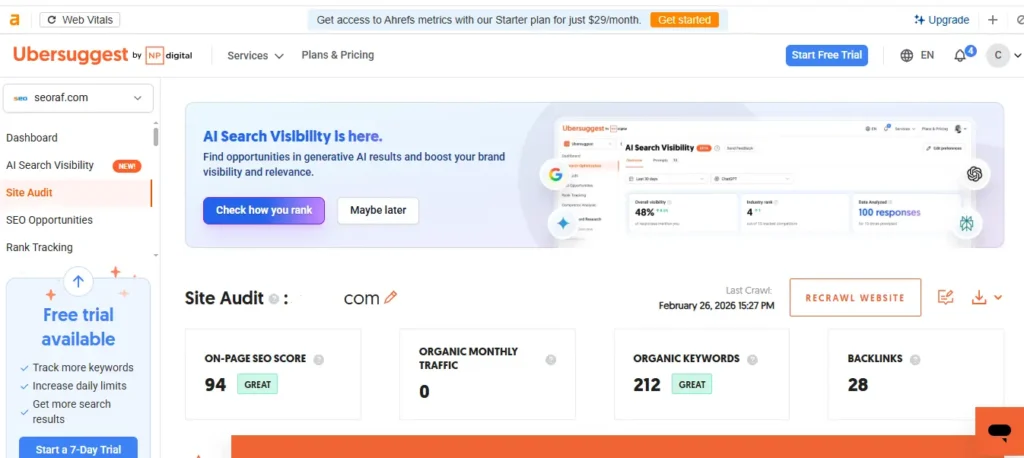The width and height of the screenshot is (1024, 458).
Task: Click the Backlinks value 28
Action: [x=857, y=385]
